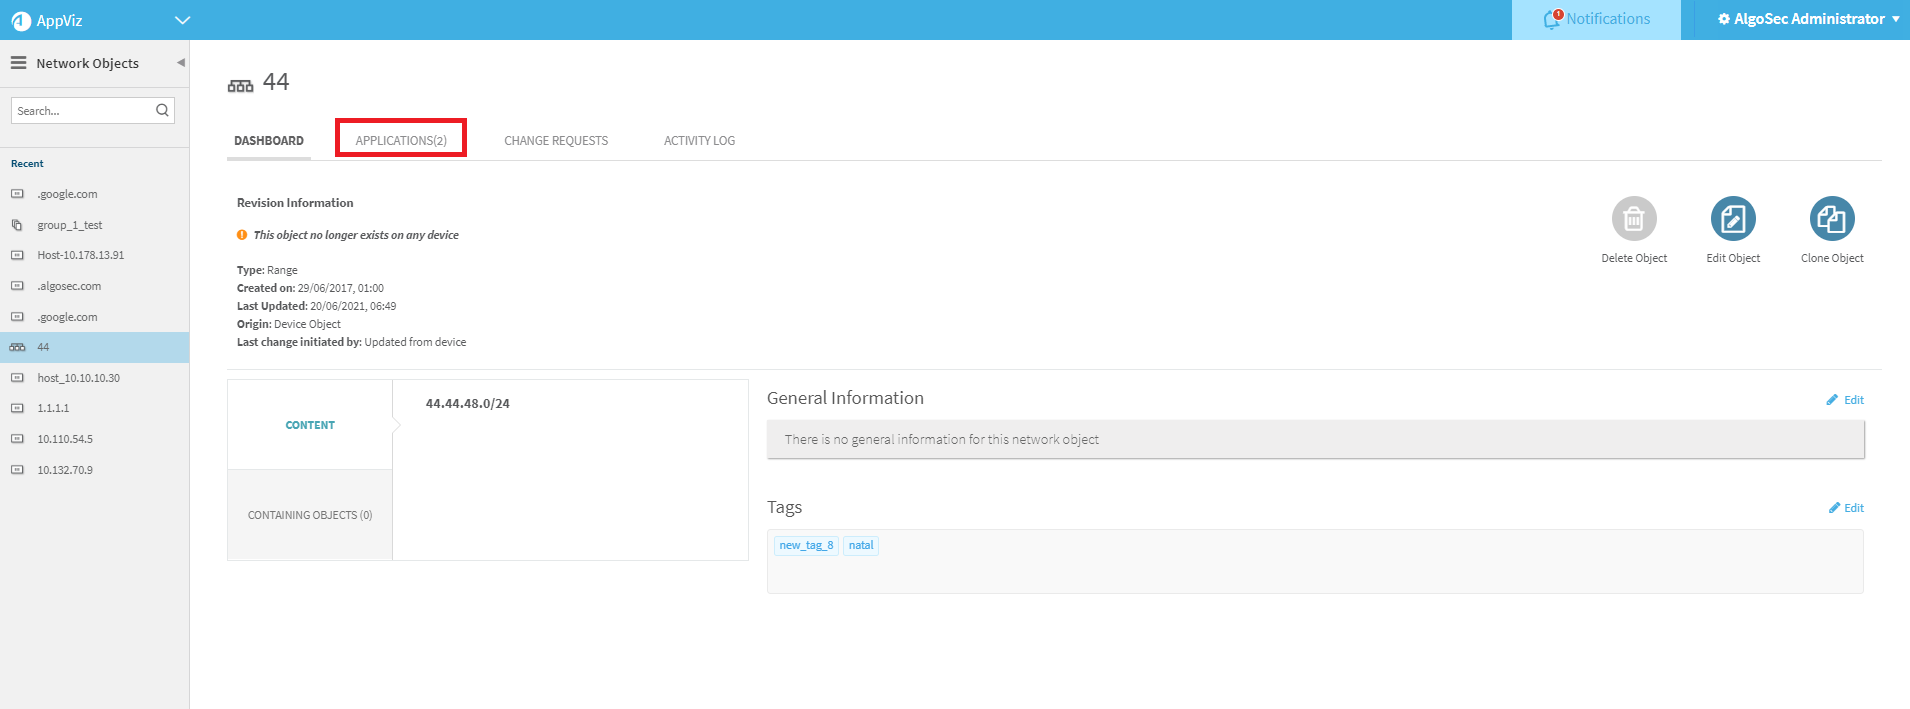Screen dimensions: 1910x709
Task: Open the Notifications bell
Action: (x=1552, y=19)
